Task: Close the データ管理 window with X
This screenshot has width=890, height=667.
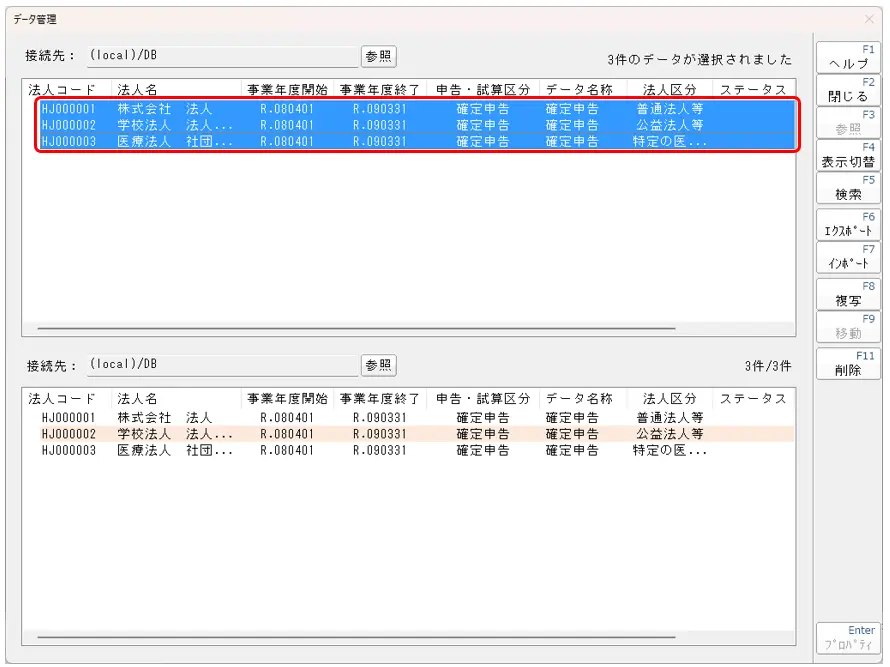Action: click(869, 19)
